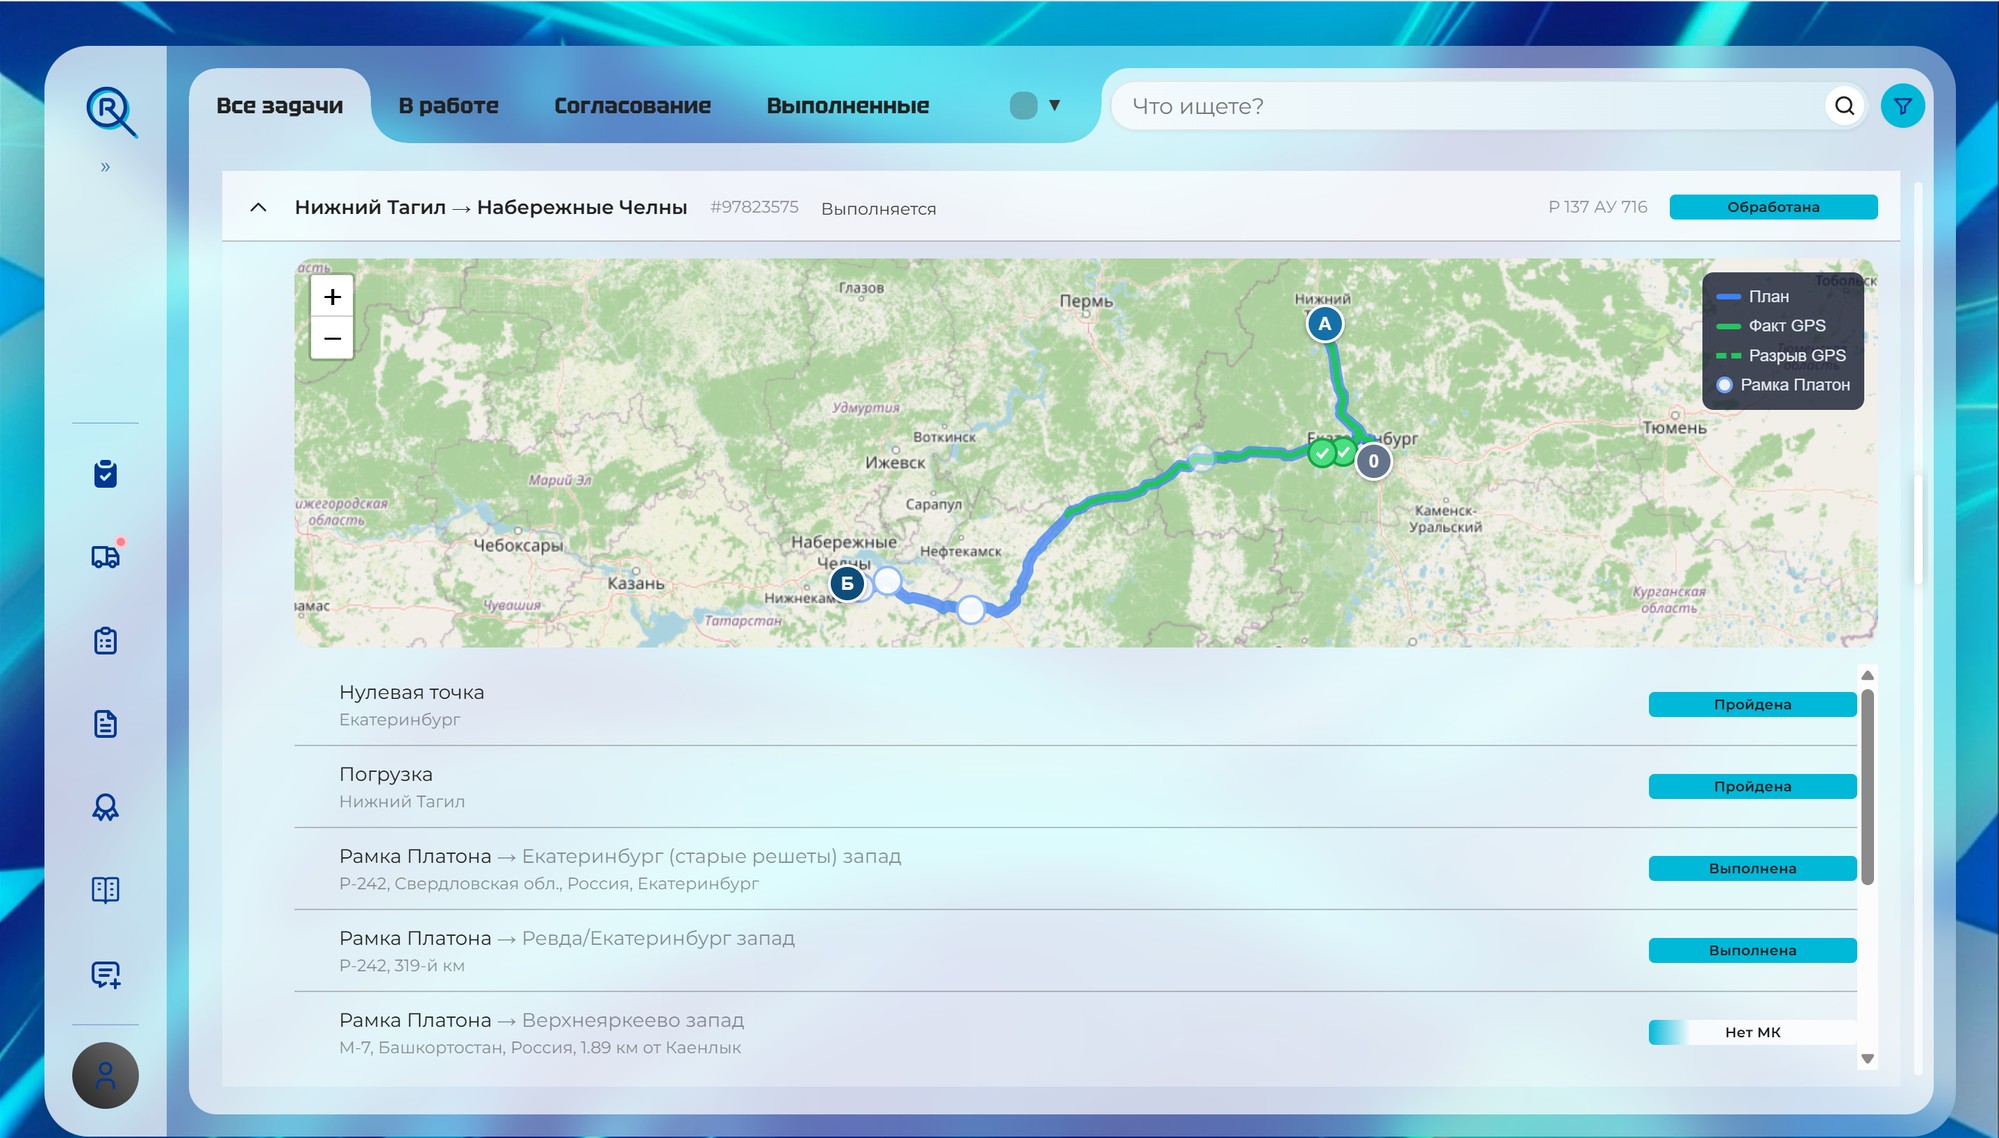1999x1138 pixels.
Task: Click the Platon frame circle near marker Б
Action: 887,581
